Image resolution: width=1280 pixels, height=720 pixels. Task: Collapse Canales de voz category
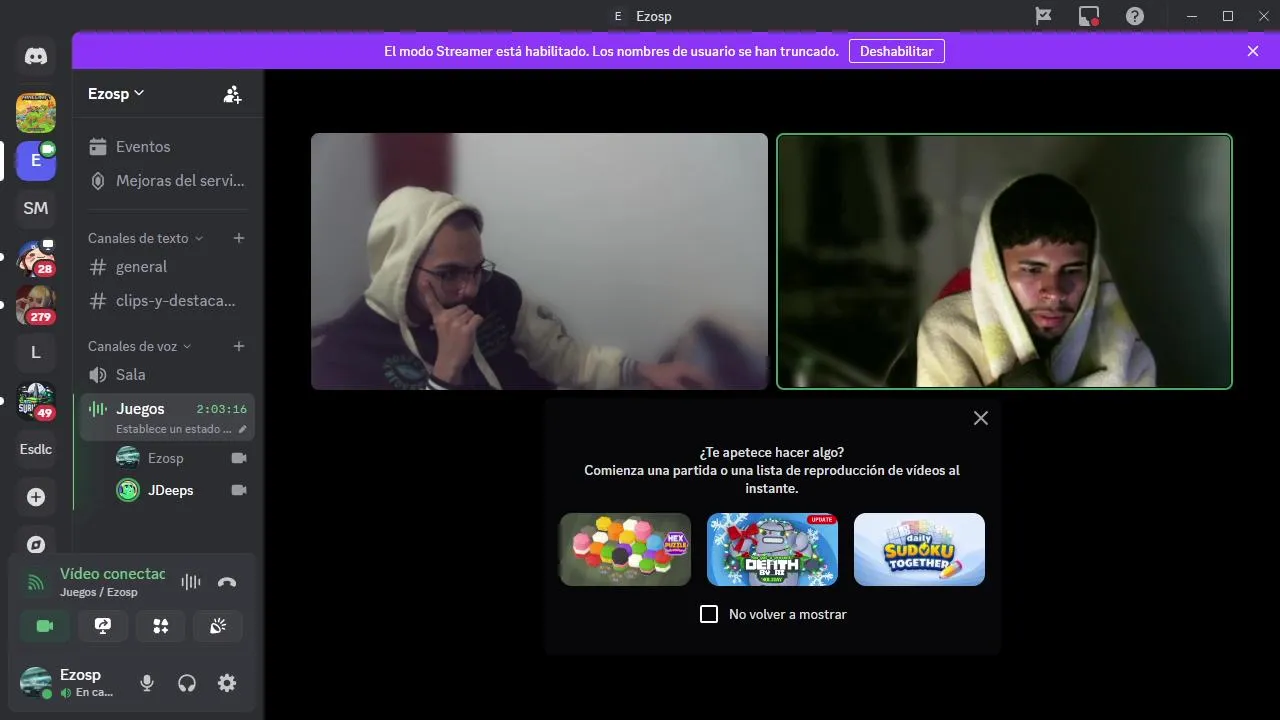pos(139,346)
